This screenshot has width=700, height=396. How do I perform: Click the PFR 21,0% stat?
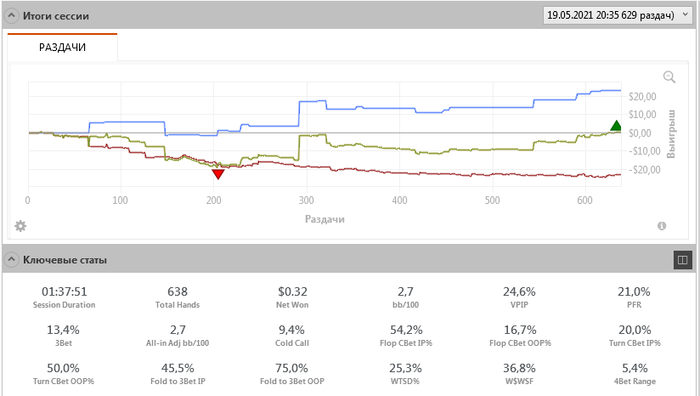[x=634, y=297]
